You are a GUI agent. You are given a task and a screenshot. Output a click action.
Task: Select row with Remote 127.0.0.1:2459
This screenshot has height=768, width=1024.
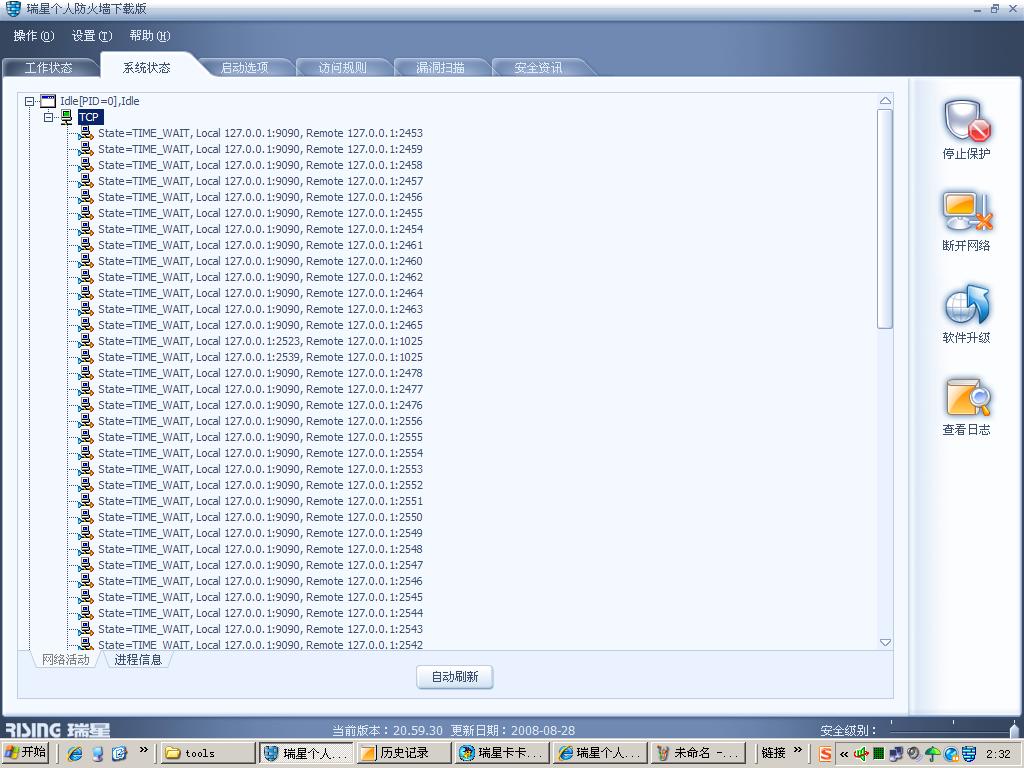coord(260,149)
